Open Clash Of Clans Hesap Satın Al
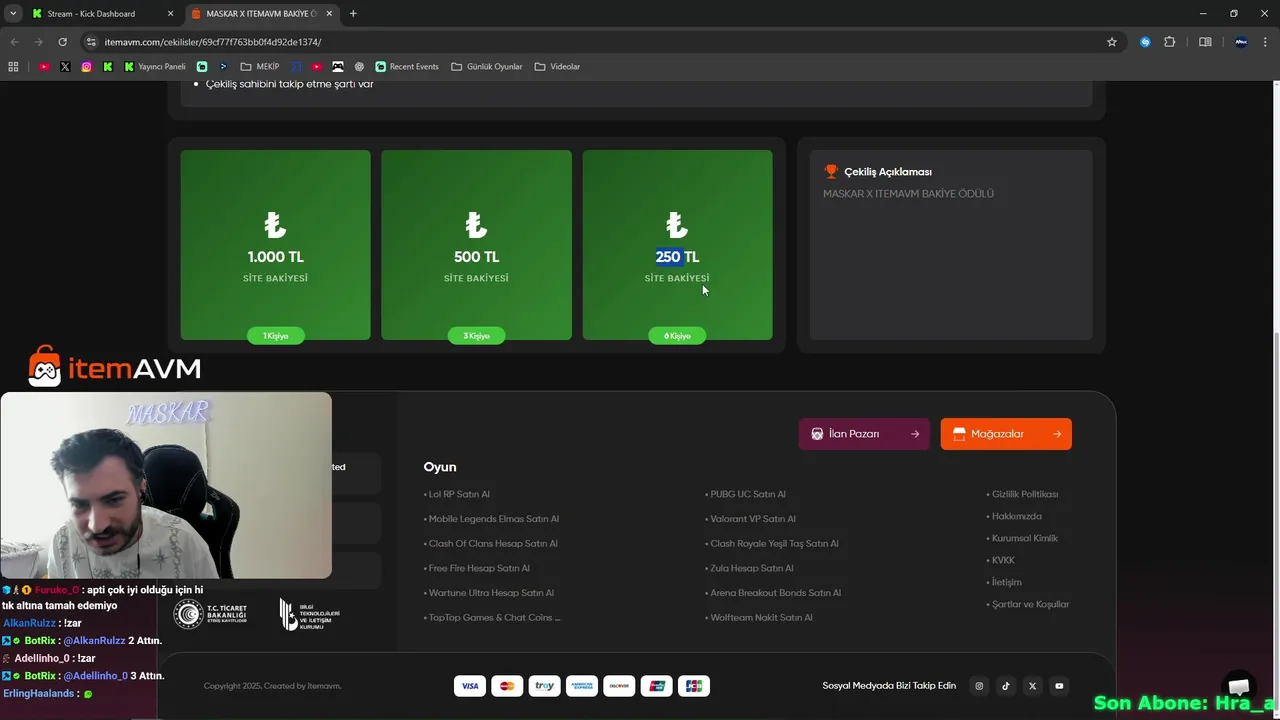The height and width of the screenshot is (720, 1280). (491, 544)
